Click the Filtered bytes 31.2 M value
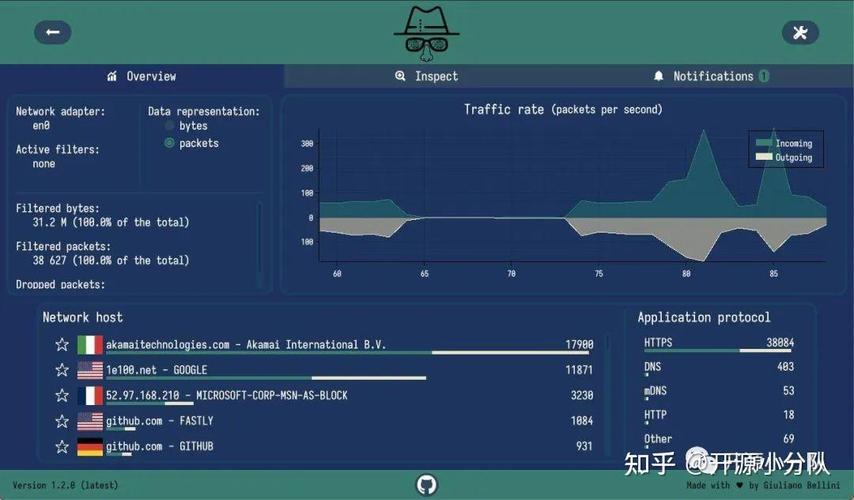The width and height of the screenshot is (854, 500). click(x=111, y=222)
